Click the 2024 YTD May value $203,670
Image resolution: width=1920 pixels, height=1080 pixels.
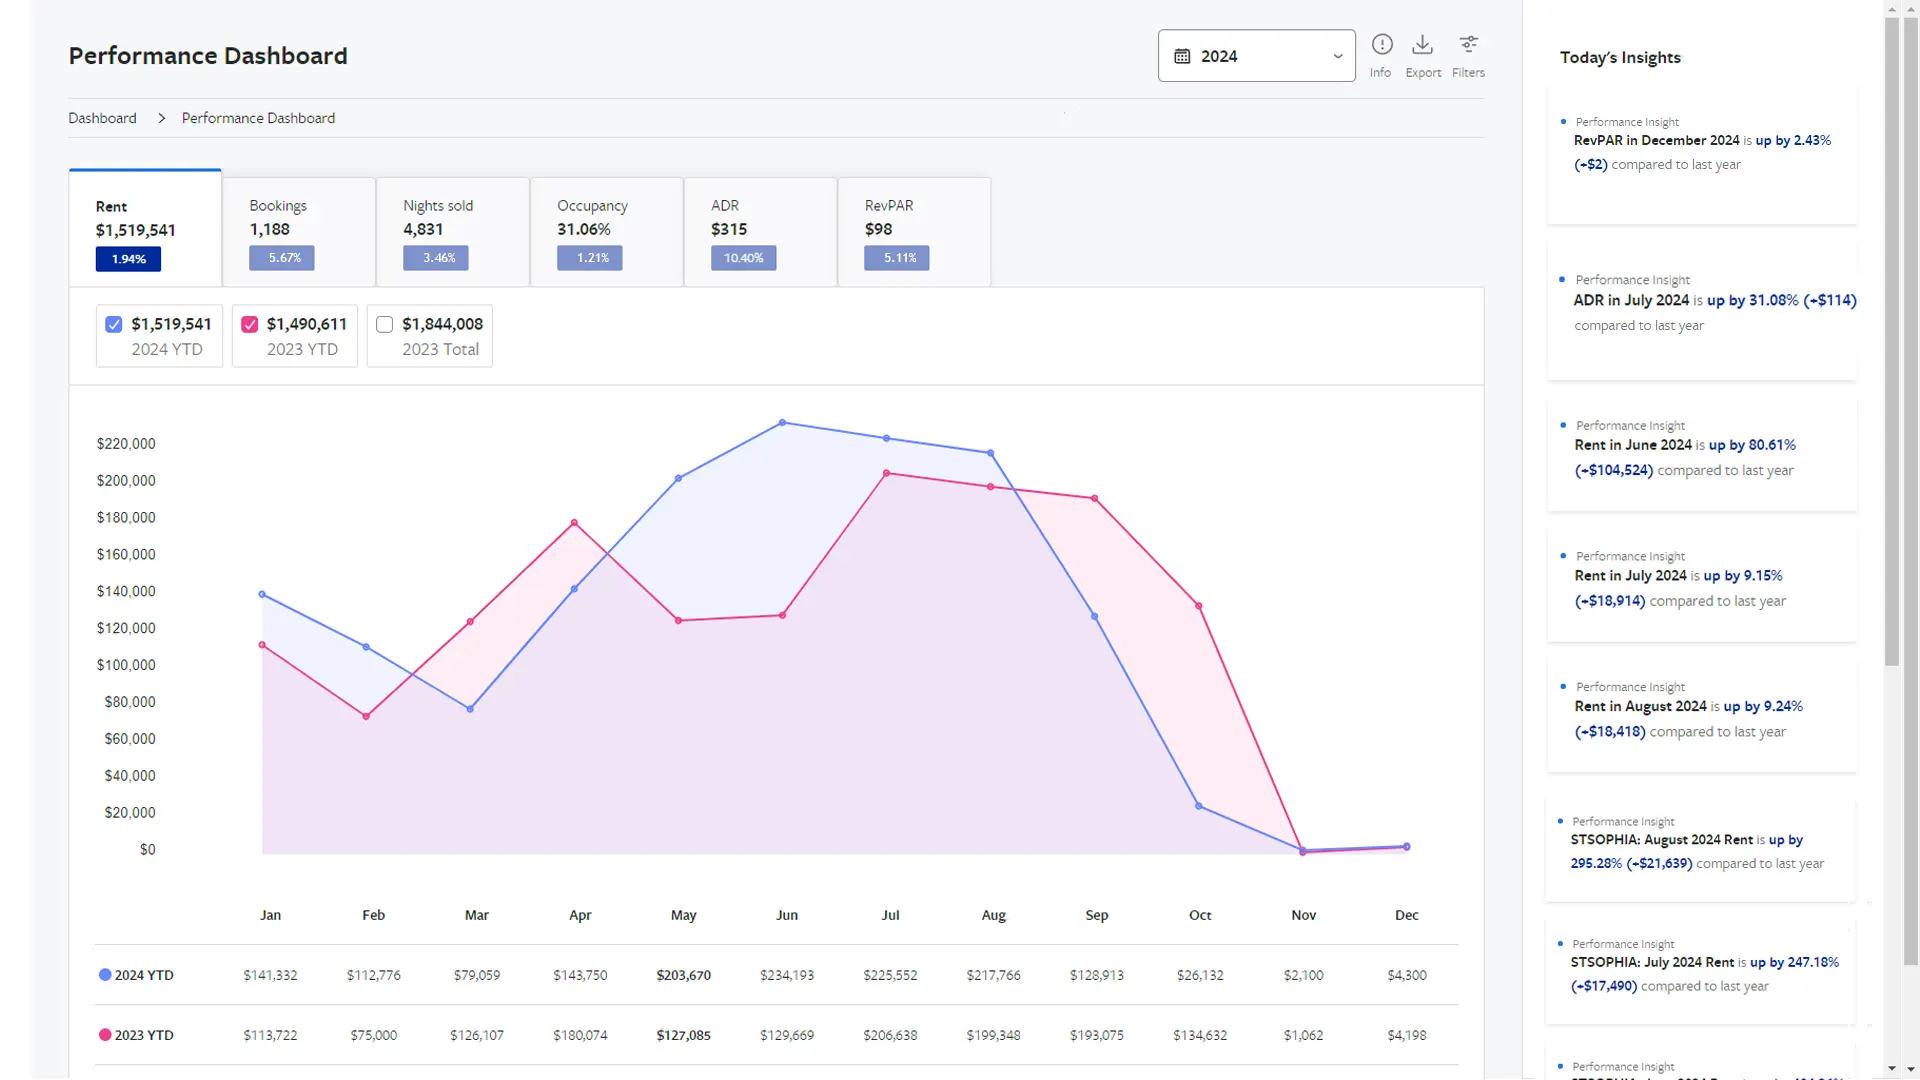[x=684, y=975]
